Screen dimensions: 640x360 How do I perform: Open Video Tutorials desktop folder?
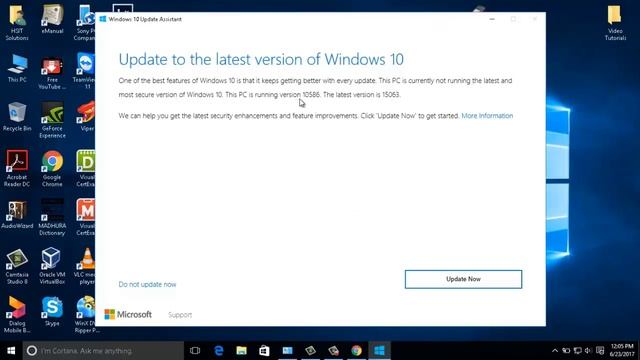(x=615, y=22)
